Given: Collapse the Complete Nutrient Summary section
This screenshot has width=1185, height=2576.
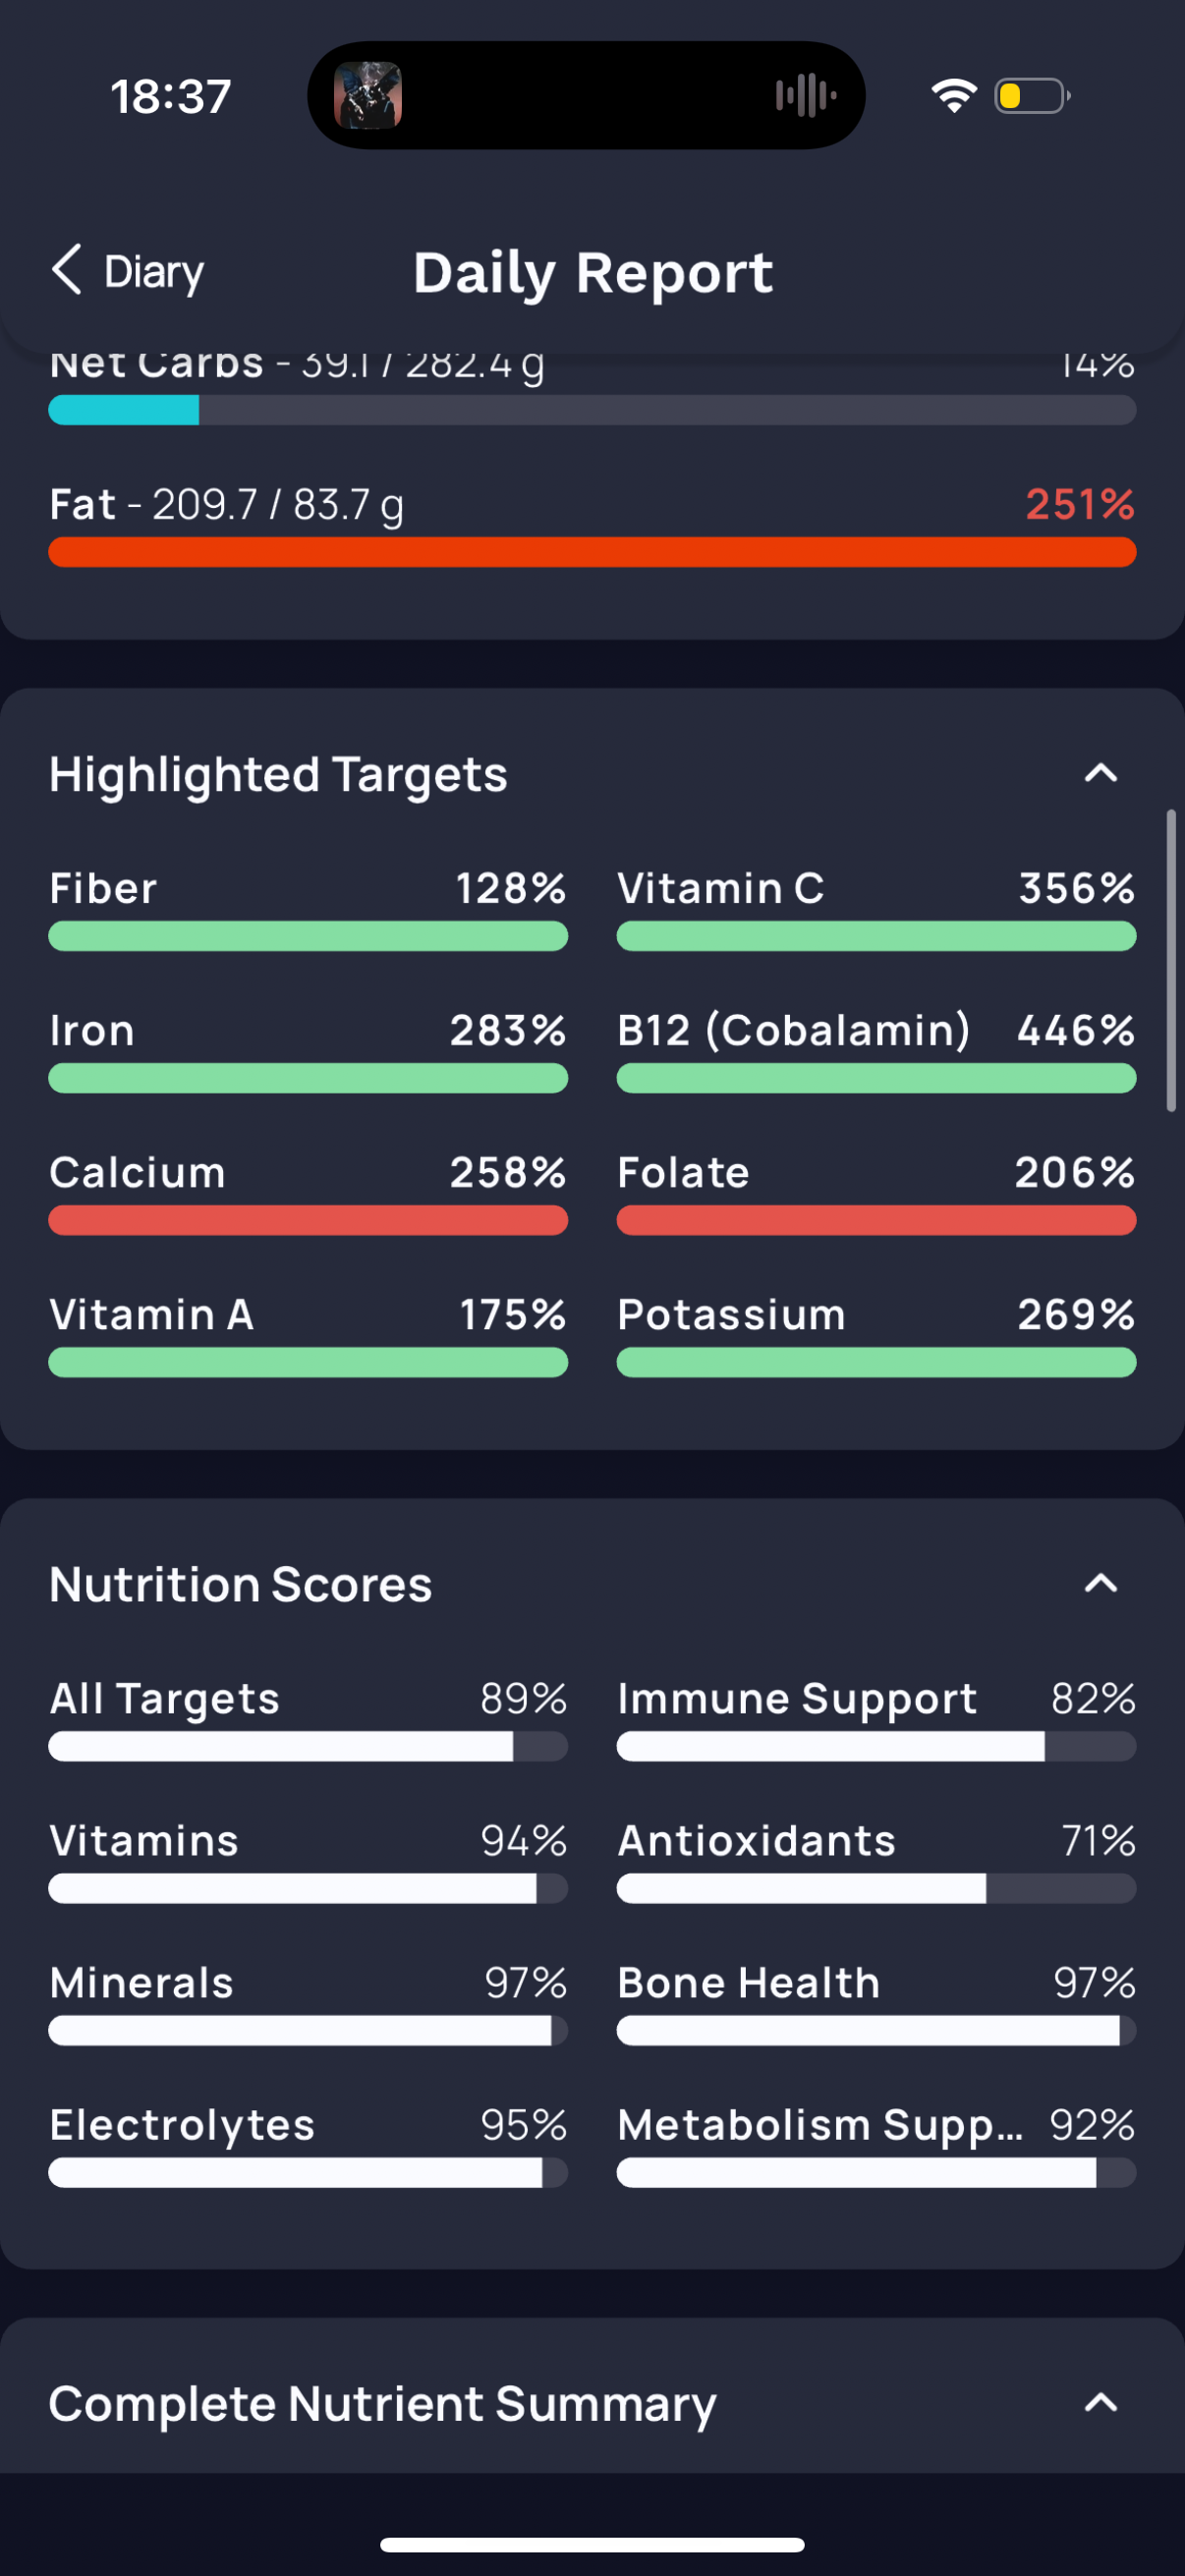Looking at the screenshot, I should (1101, 2402).
